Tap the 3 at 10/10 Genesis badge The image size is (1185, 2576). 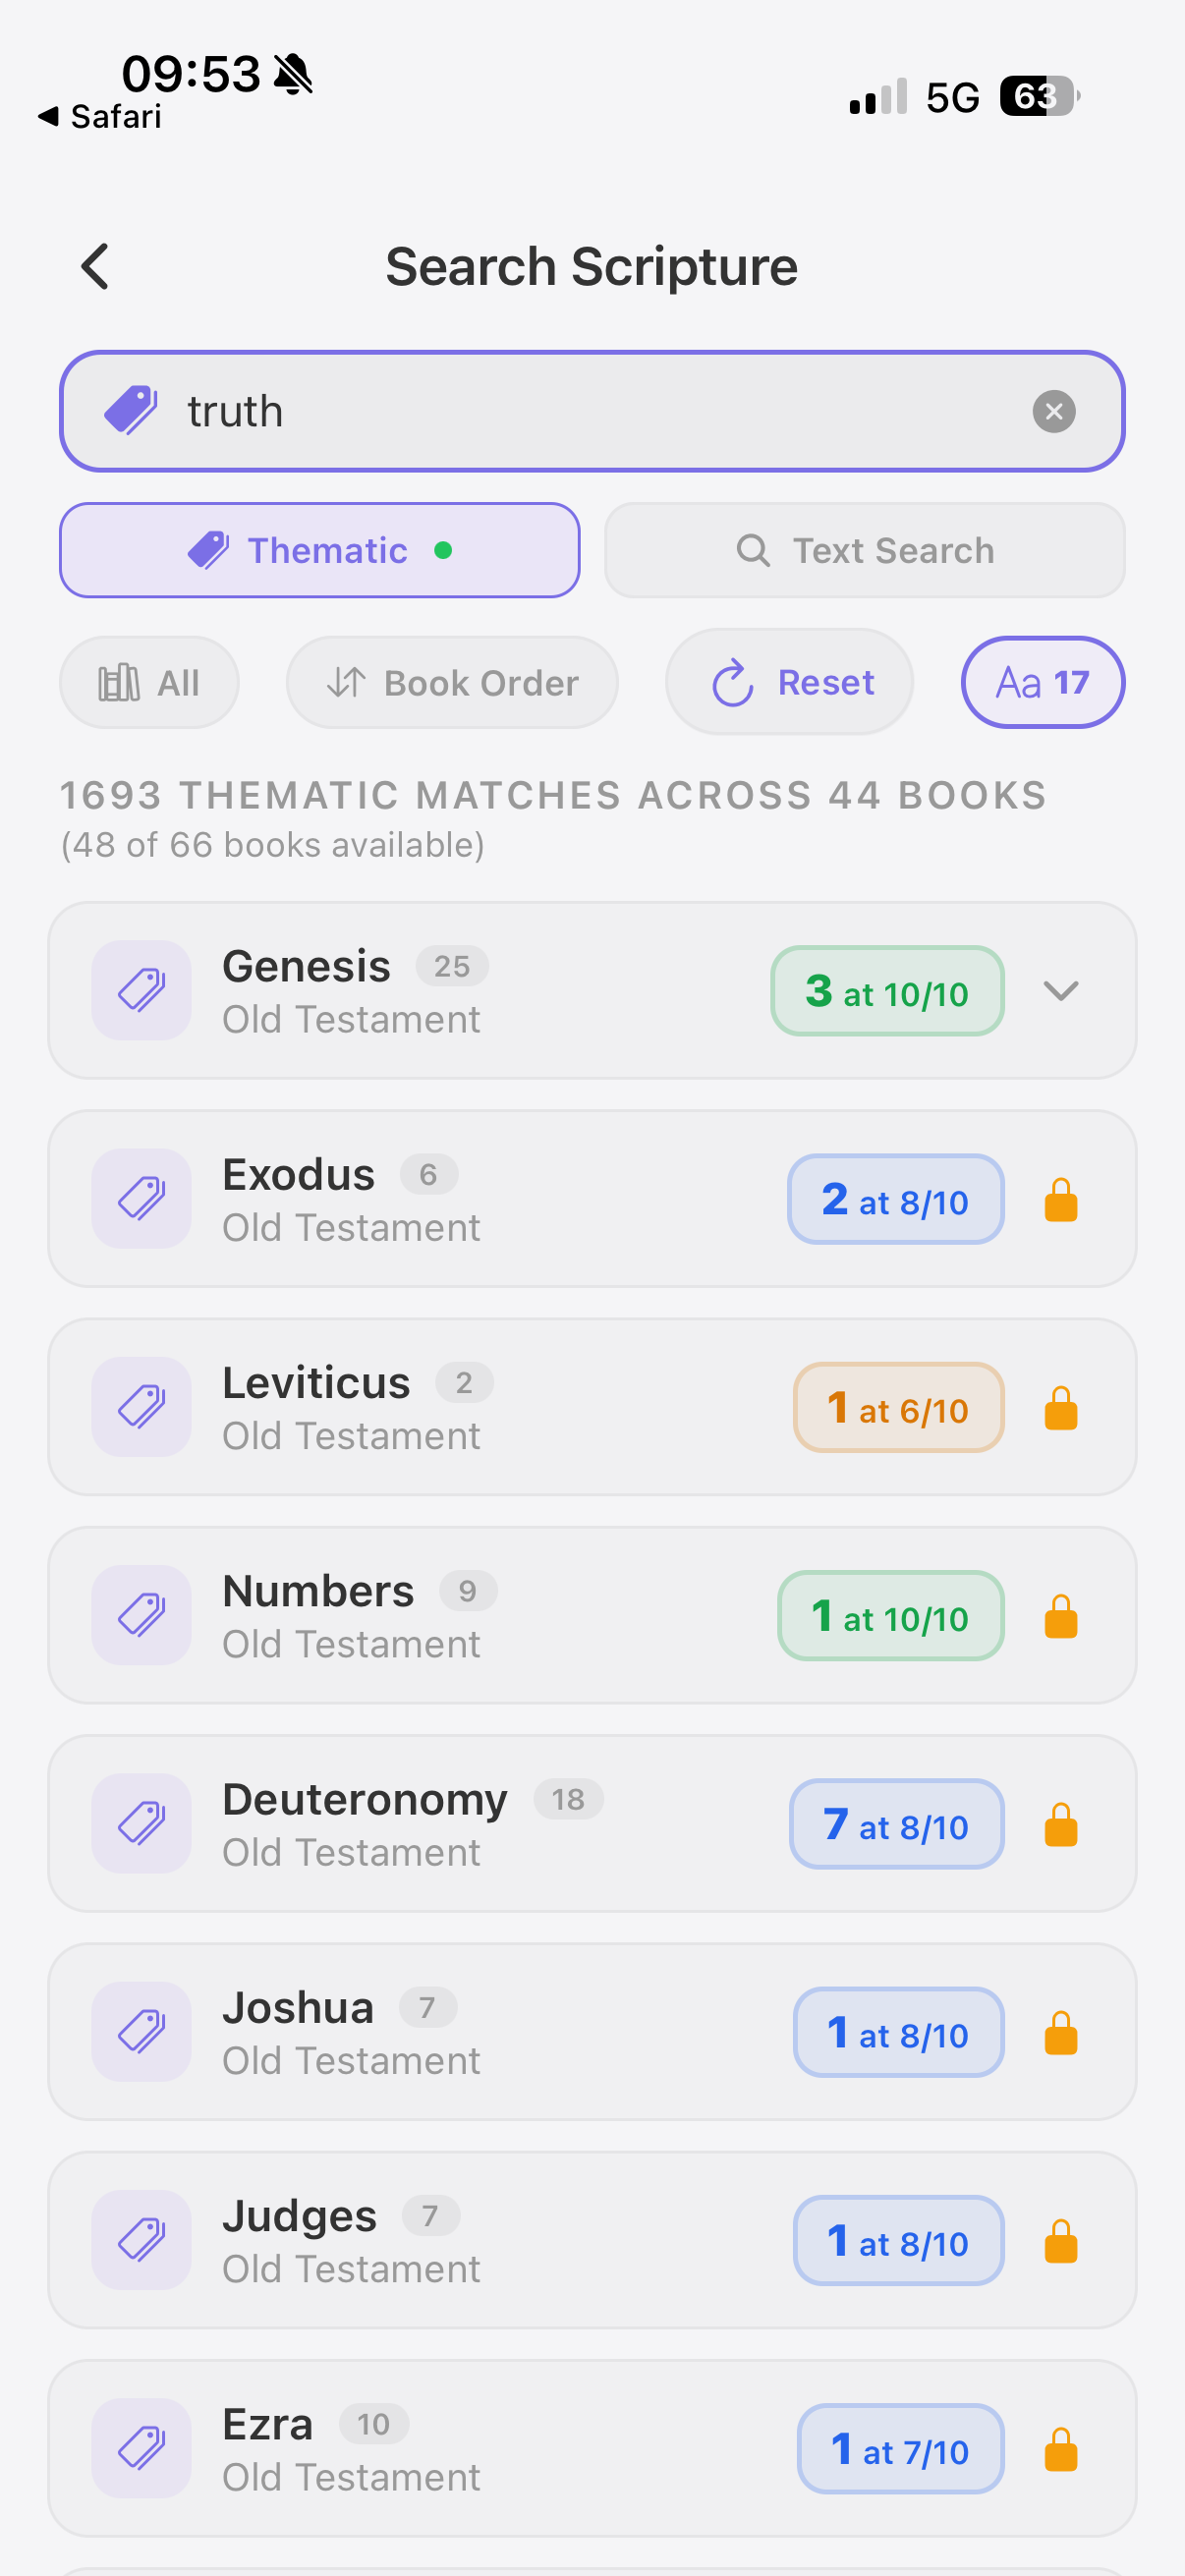(x=887, y=991)
